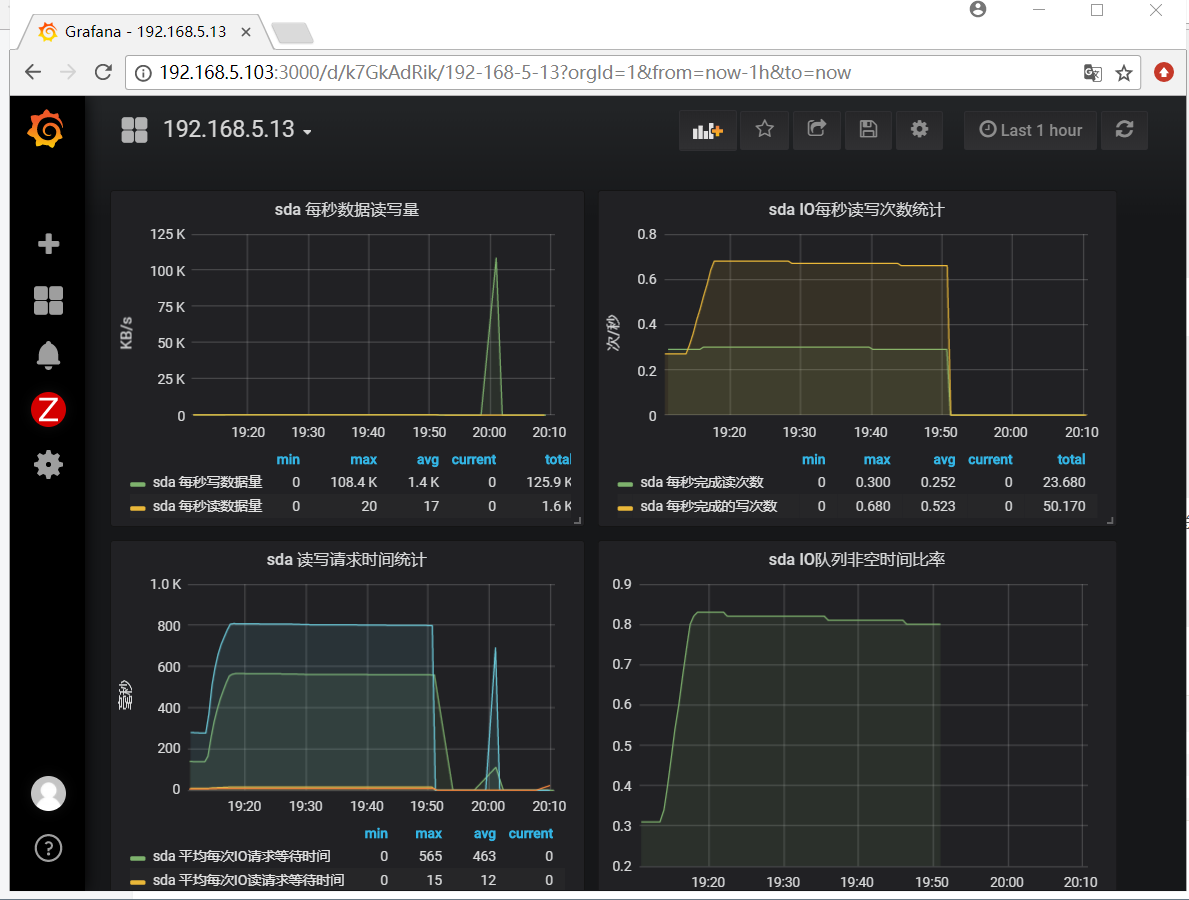Open Dashboards menu in the sidebar

pos(49,300)
